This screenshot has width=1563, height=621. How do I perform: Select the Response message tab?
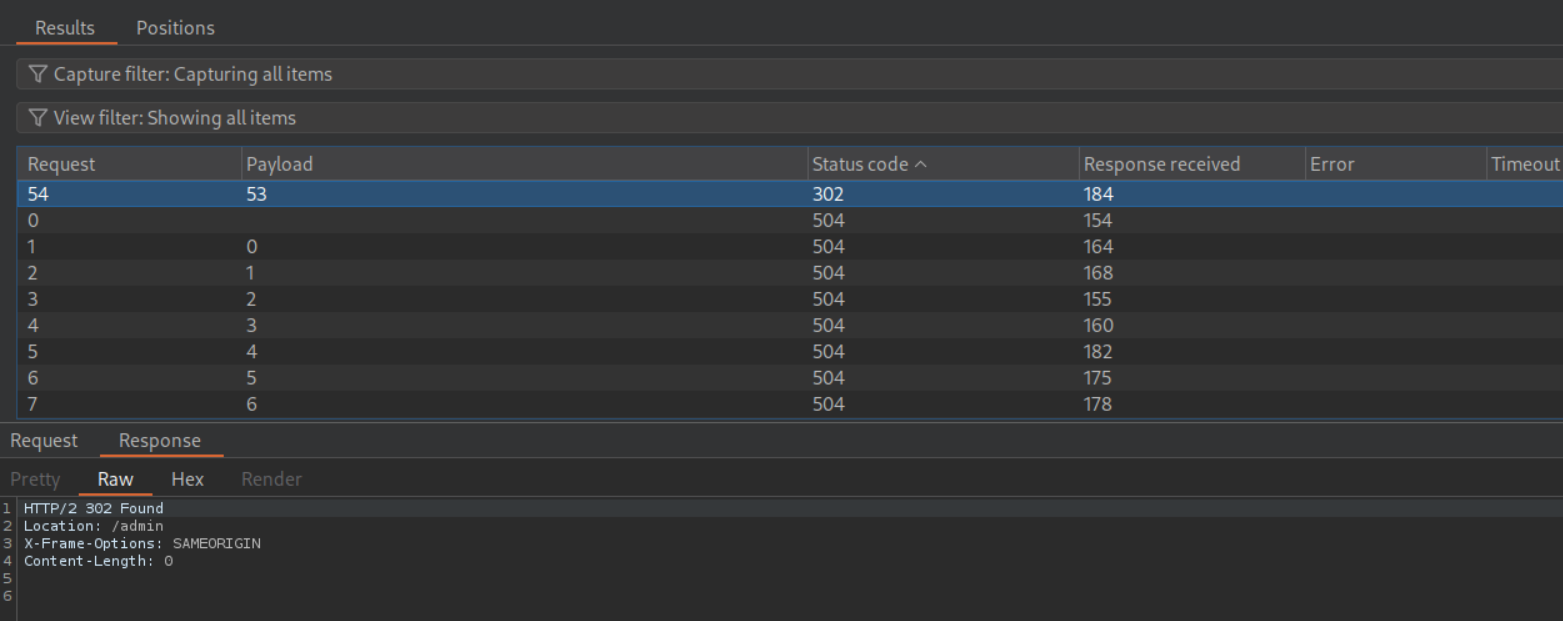point(160,441)
